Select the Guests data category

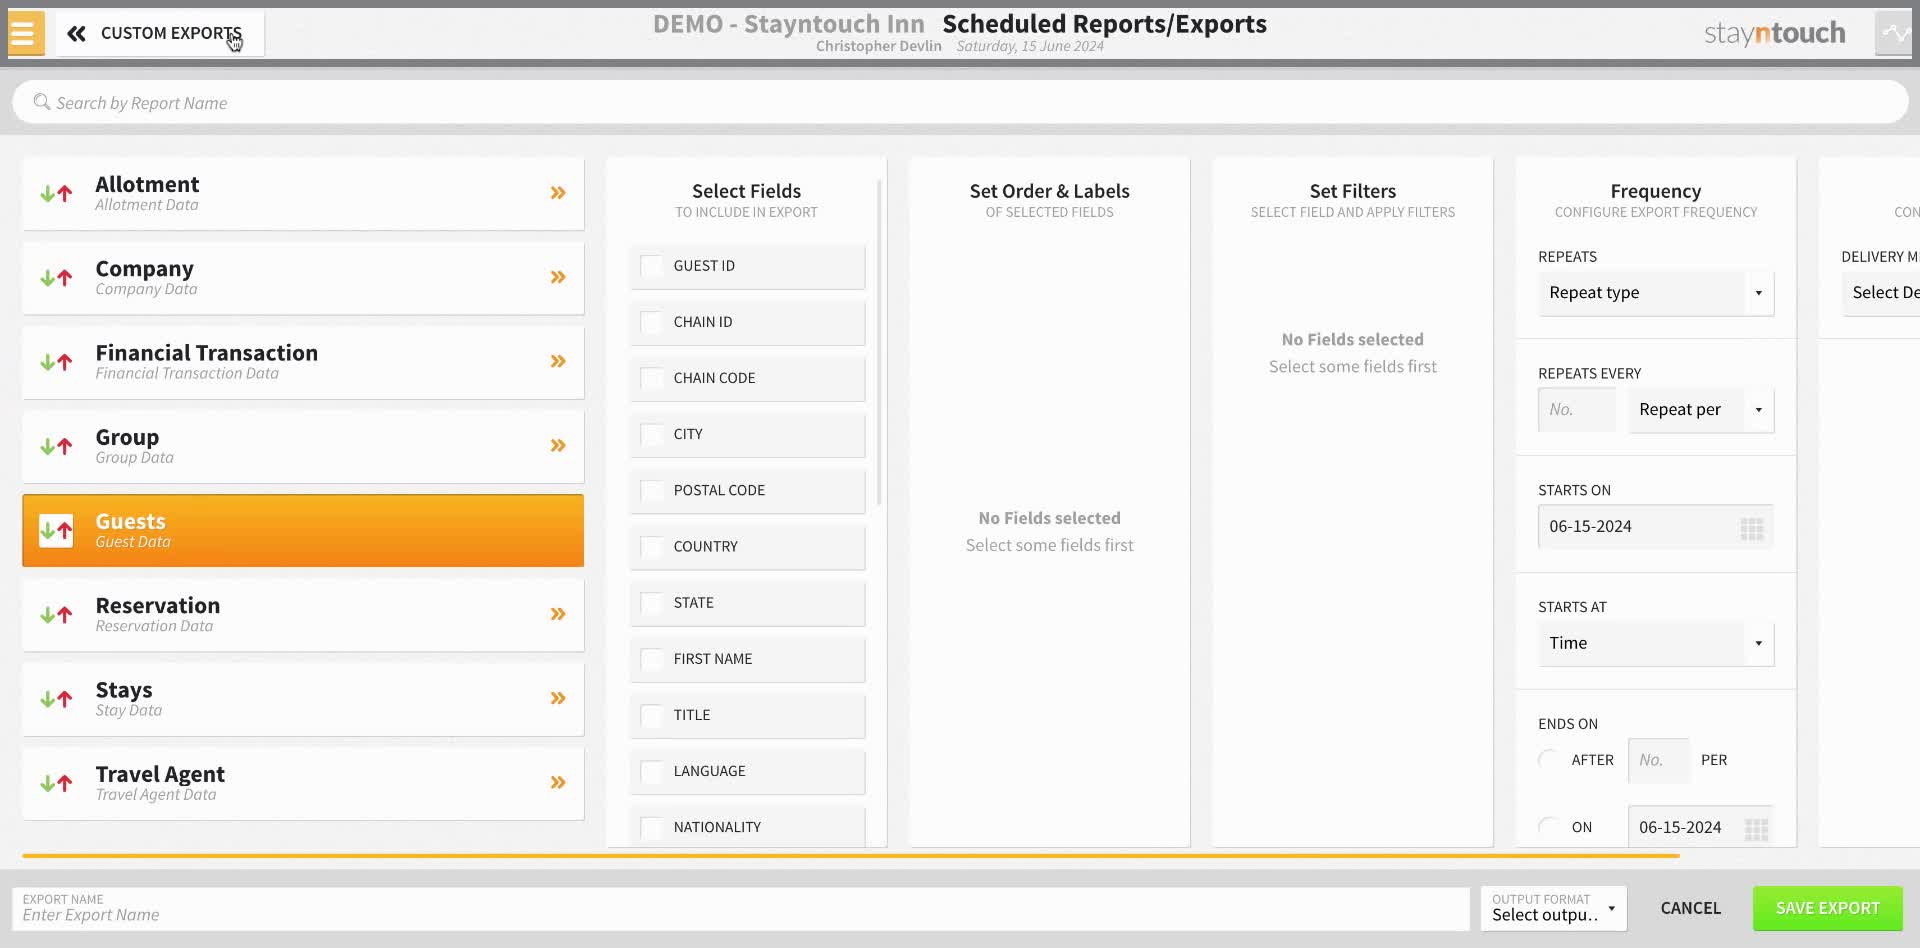pyautogui.click(x=303, y=530)
